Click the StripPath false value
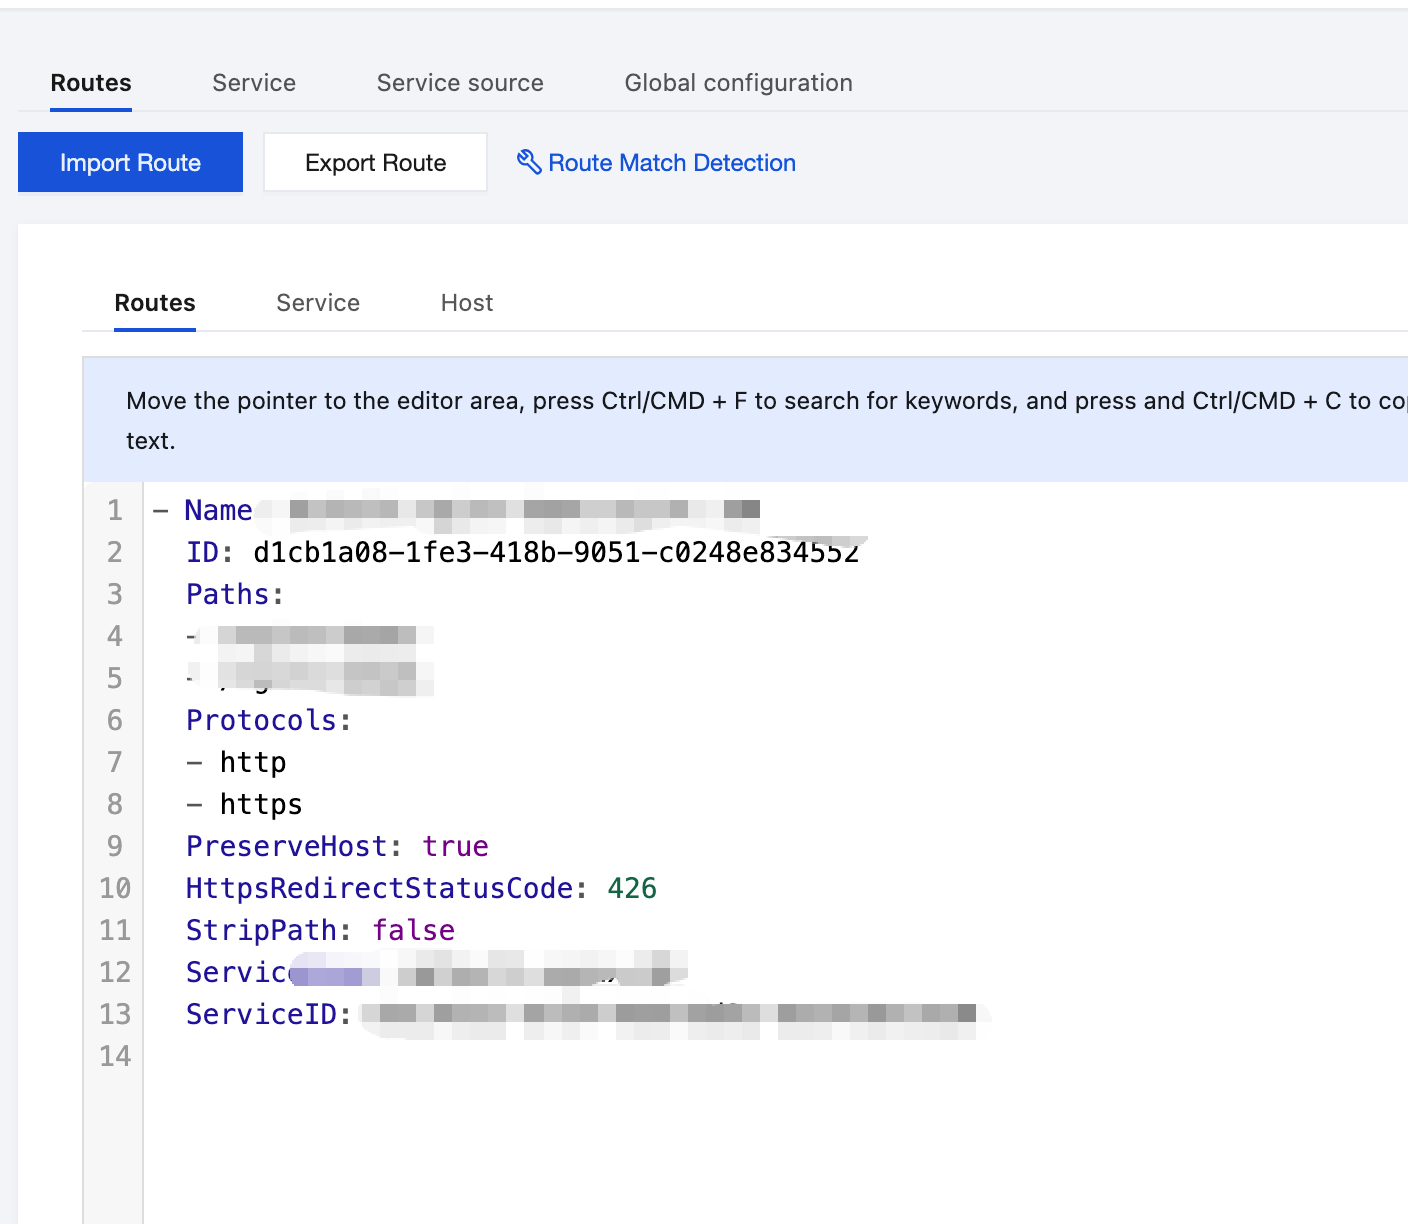The image size is (1408, 1224). click(x=413, y=930)
